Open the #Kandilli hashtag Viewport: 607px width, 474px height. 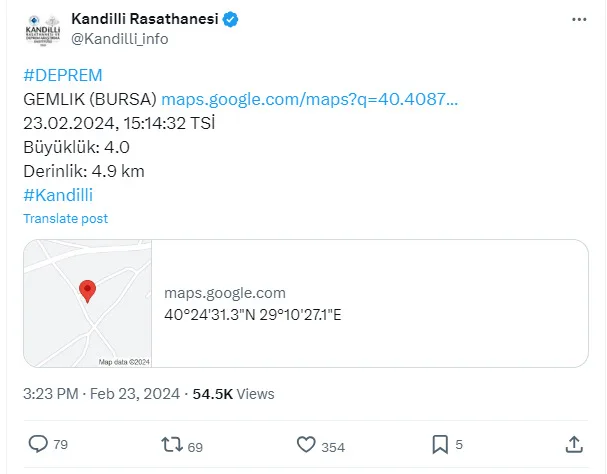tap(58, 195)
